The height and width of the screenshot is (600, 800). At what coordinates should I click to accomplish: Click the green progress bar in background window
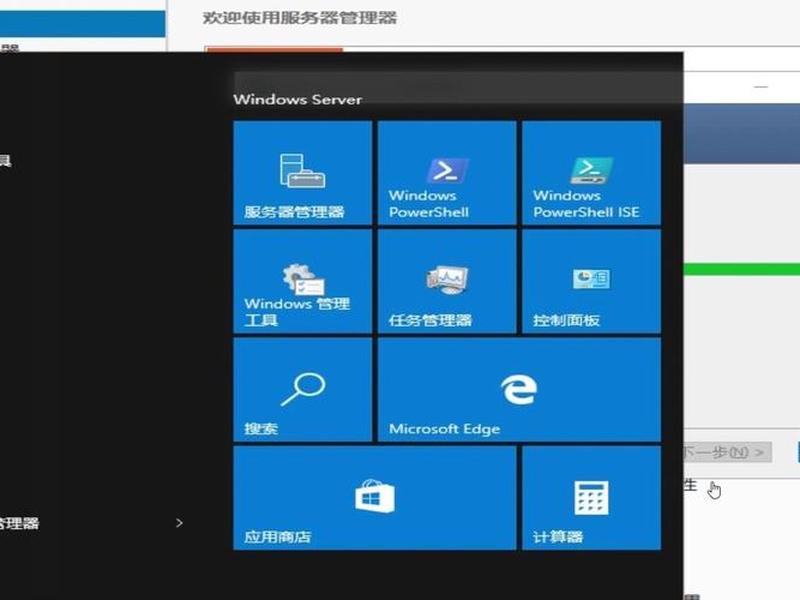click(x=742, y=269)
